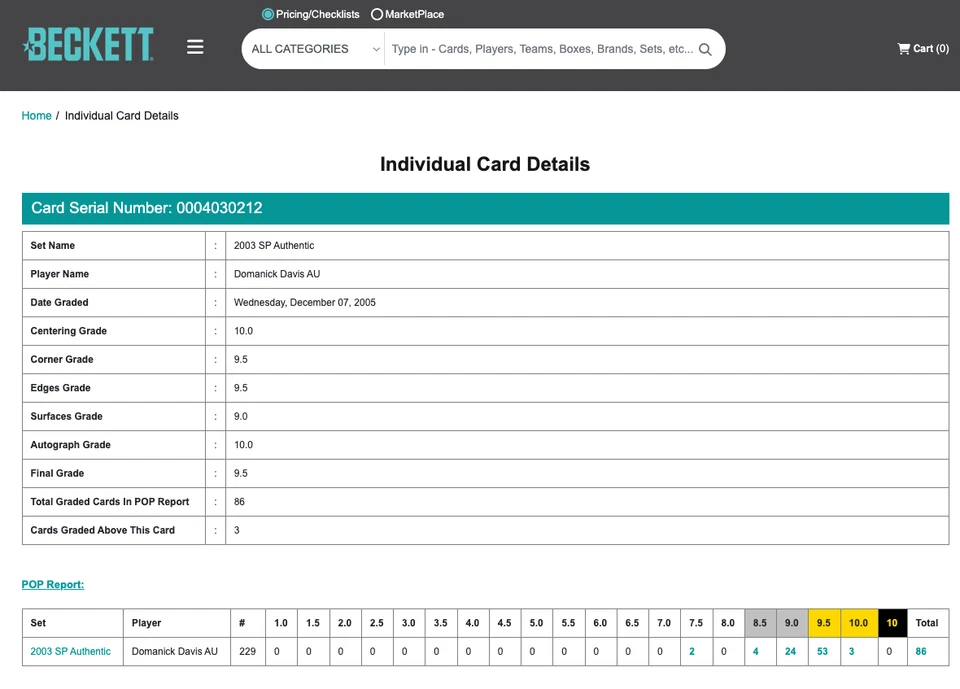Open the hamburger menu

195,47
